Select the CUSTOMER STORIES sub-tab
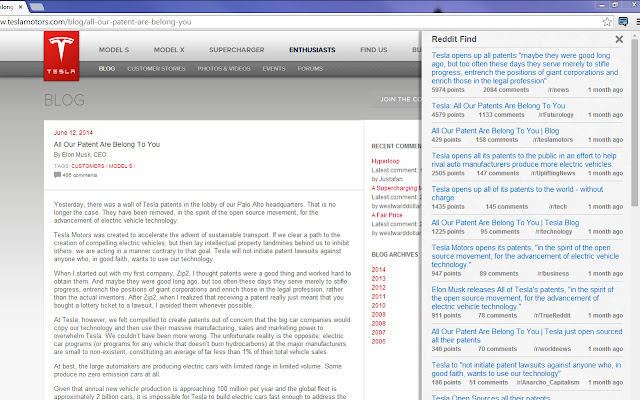This screenshot has width=640, height=400. point(156,69)
